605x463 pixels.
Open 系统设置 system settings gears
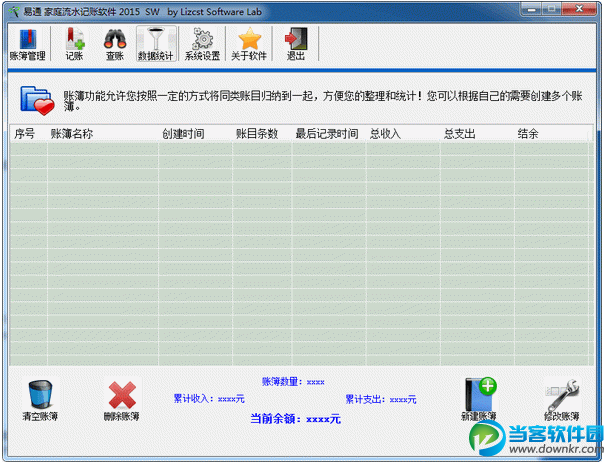point(202,44)
